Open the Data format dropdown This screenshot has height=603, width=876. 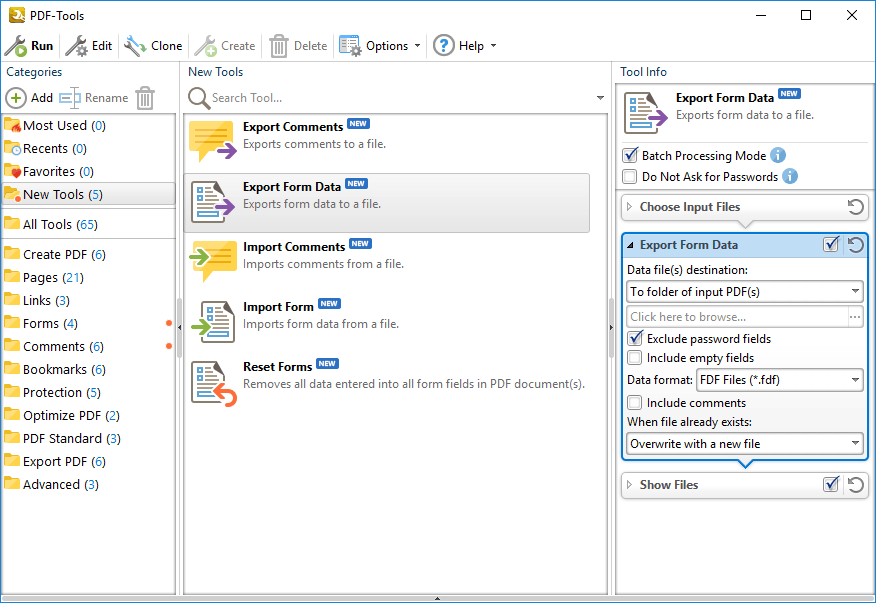click(779, 380)
